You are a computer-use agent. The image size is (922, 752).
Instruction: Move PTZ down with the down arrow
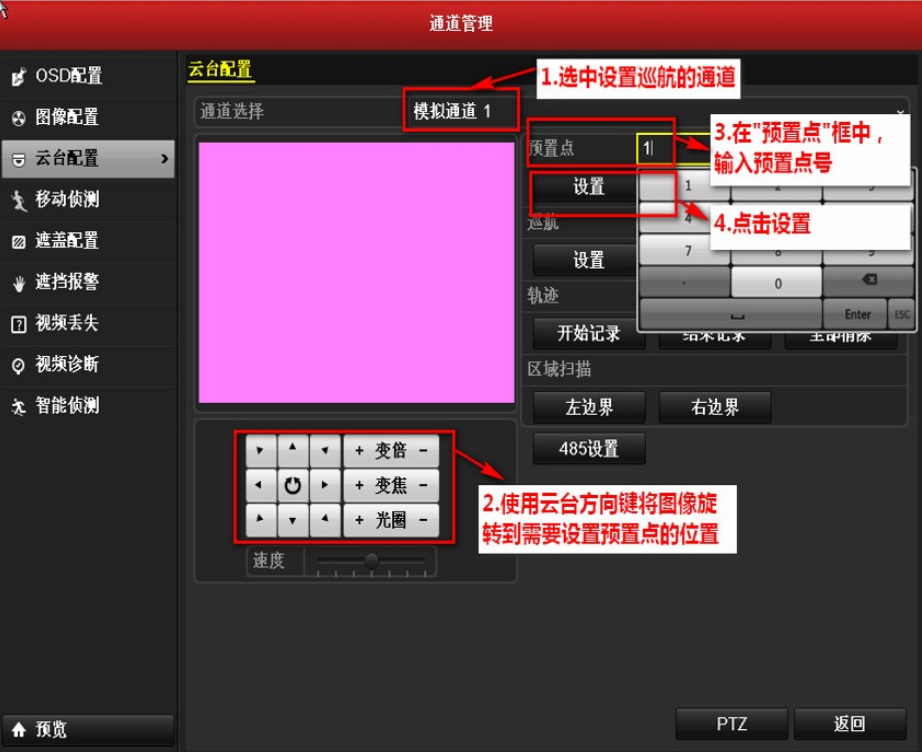click(292, 520)
